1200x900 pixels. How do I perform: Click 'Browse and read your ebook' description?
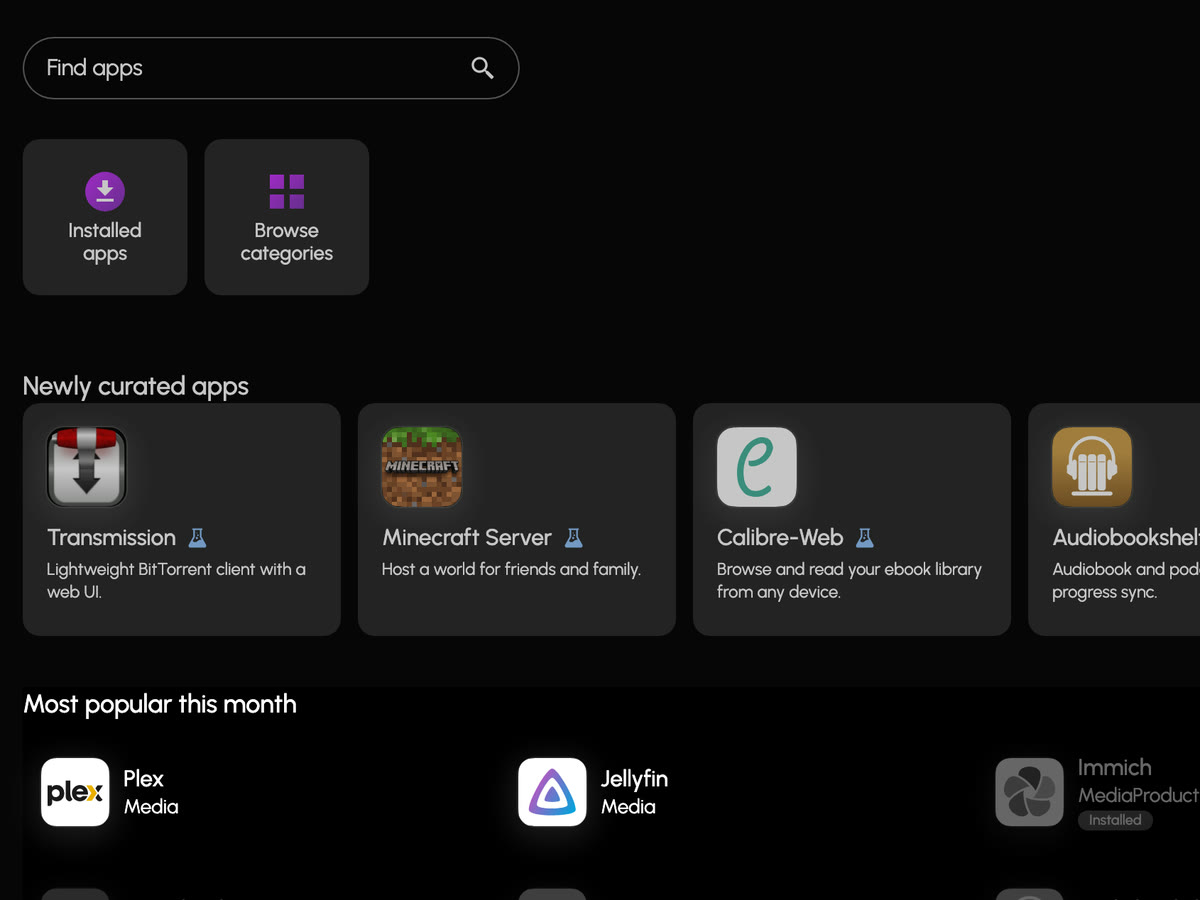pyautogui.click(x=849, y=580)
